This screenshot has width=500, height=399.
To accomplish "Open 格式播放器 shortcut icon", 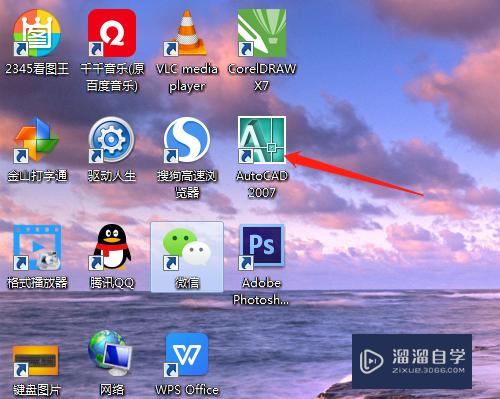I will coord(37,247).
